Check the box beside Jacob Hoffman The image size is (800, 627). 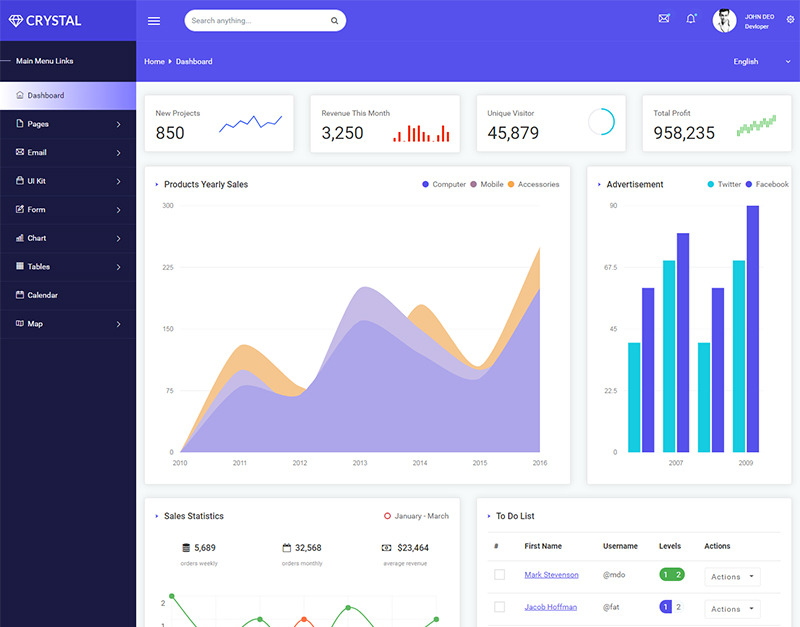coord(499,607)
